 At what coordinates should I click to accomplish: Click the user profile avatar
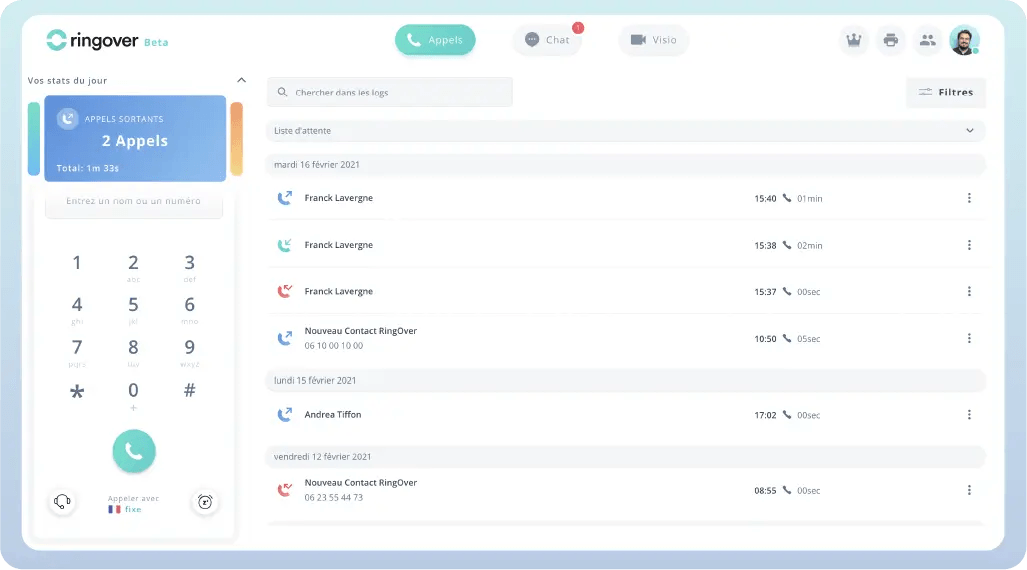click(x=963, y=40)
